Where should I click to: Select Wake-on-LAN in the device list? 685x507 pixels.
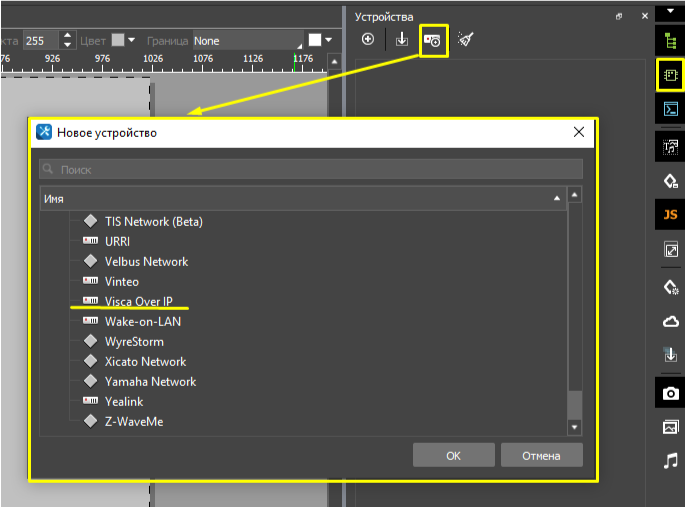pos(142,322)
